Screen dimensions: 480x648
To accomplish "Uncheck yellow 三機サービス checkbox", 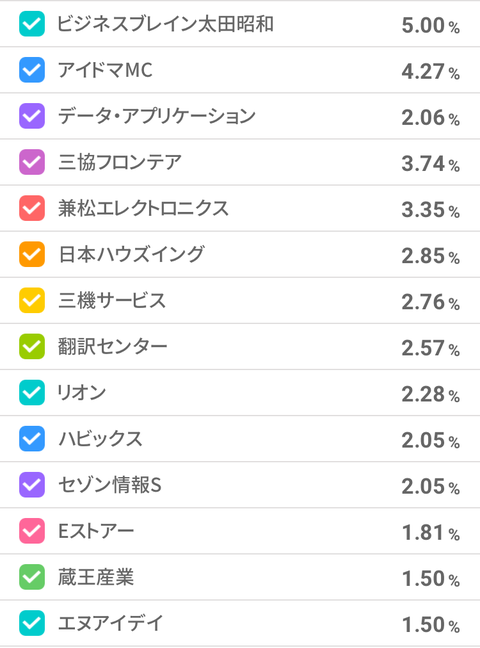I will [x=32, y=300].
